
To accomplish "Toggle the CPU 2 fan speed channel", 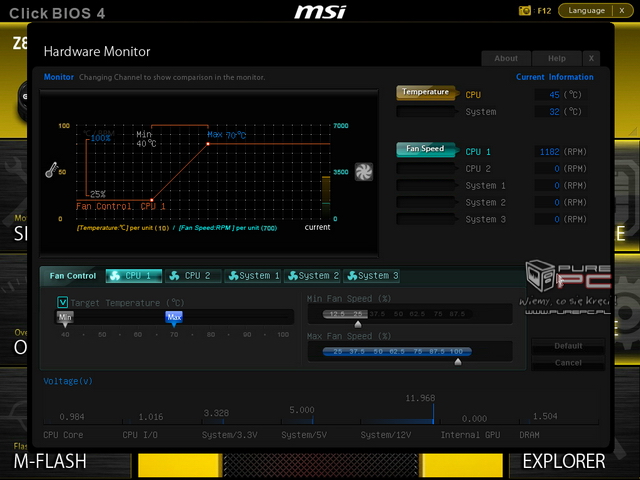I will click(x=426, y=168).
